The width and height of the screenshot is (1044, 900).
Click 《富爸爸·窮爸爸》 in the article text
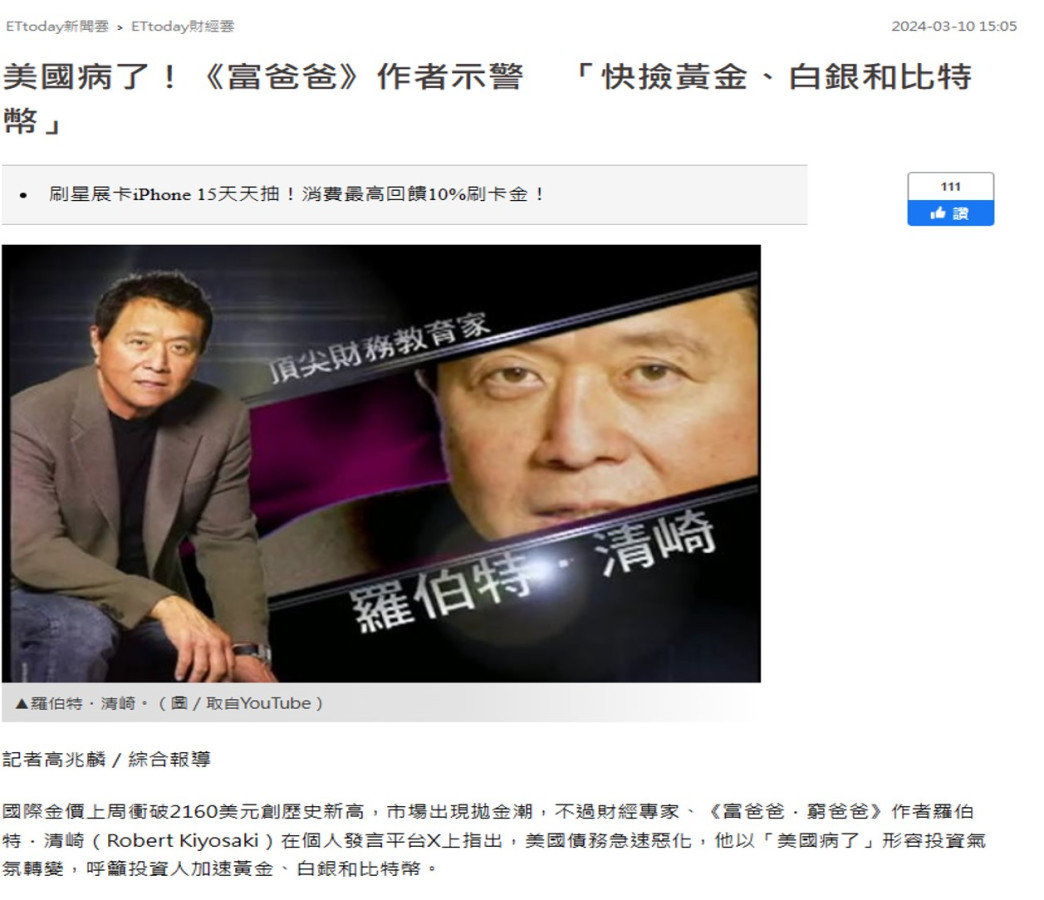pos(794,811)
